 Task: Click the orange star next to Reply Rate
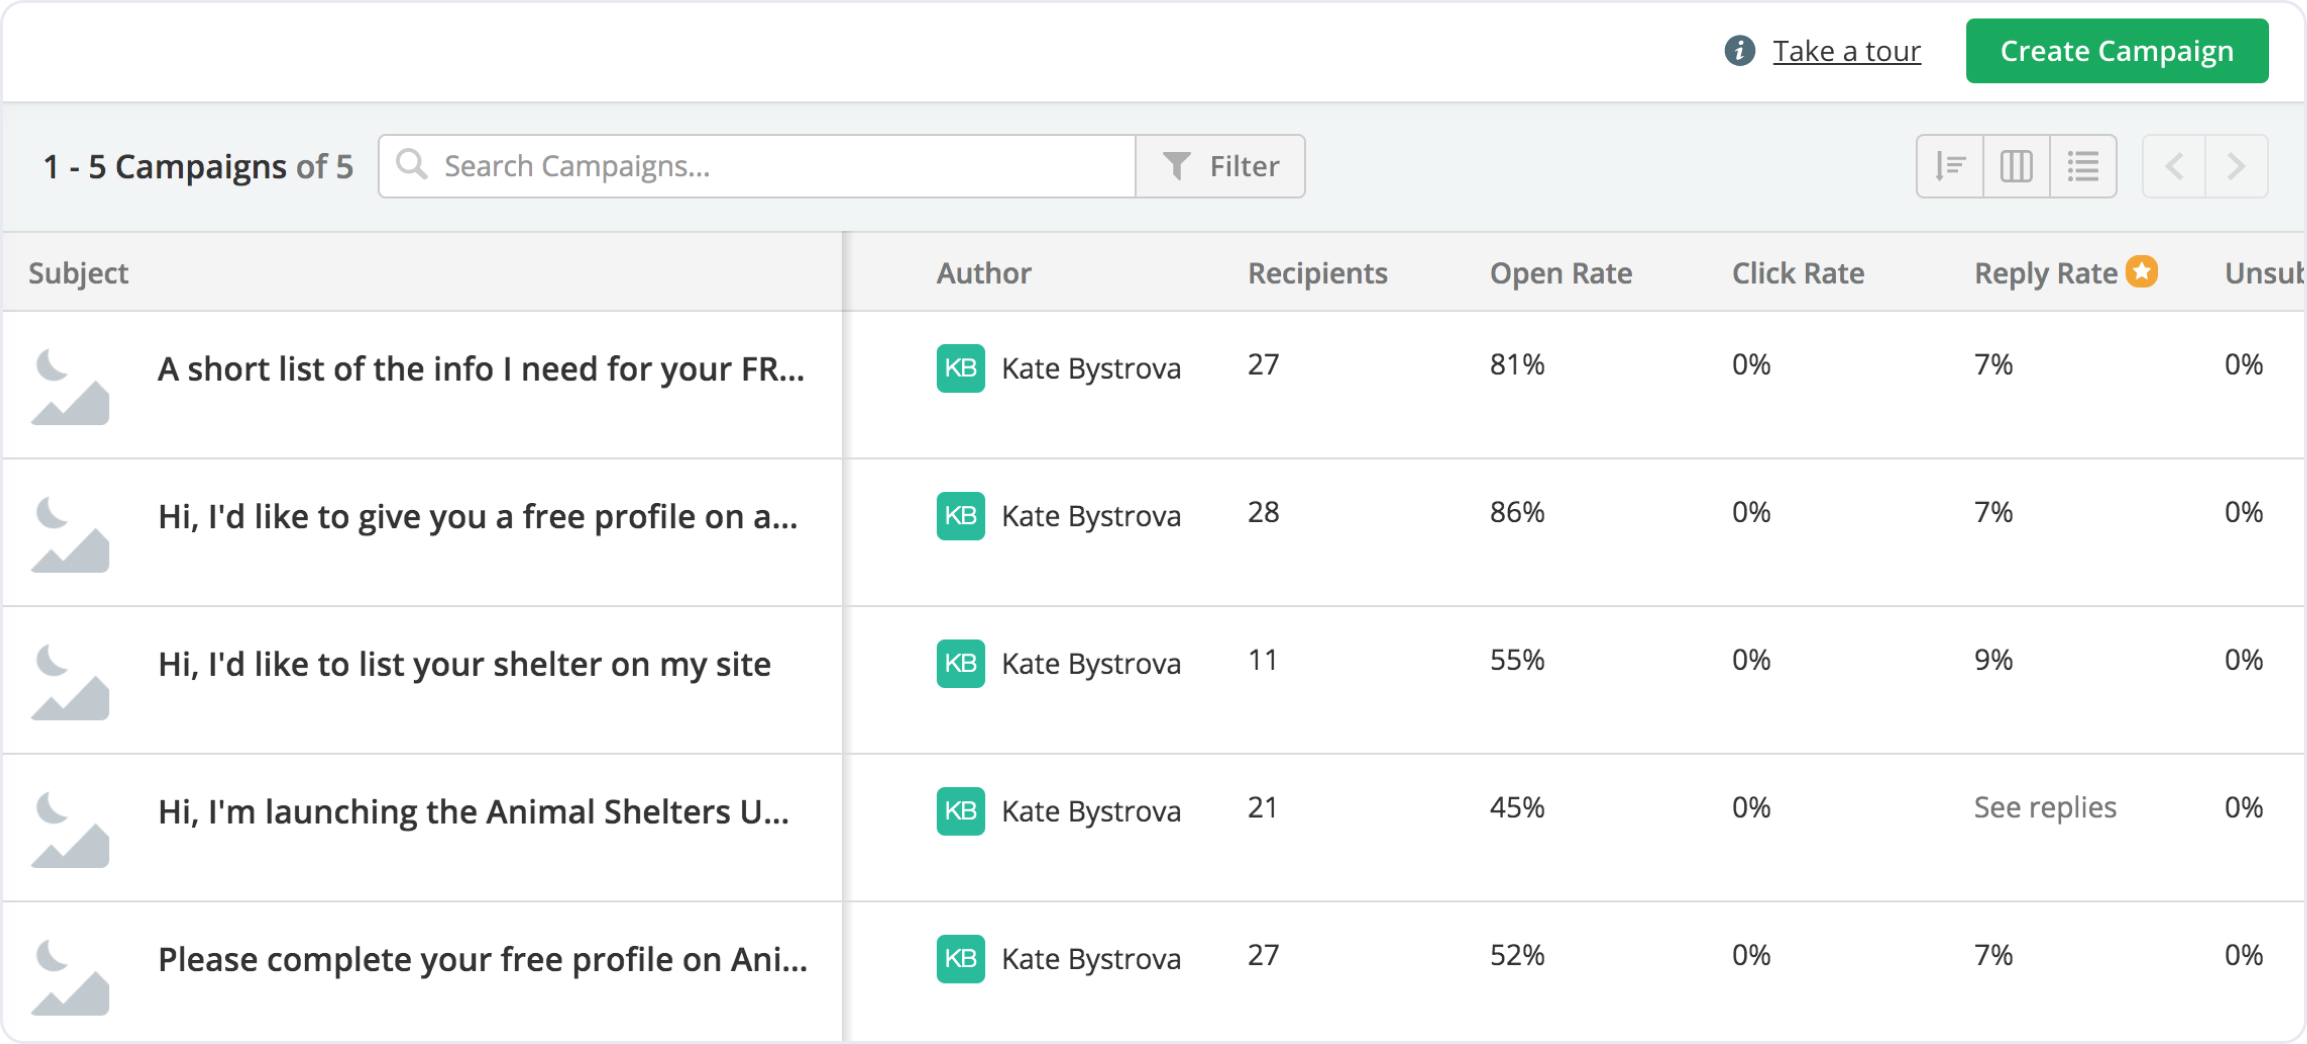click(2142, 271)
